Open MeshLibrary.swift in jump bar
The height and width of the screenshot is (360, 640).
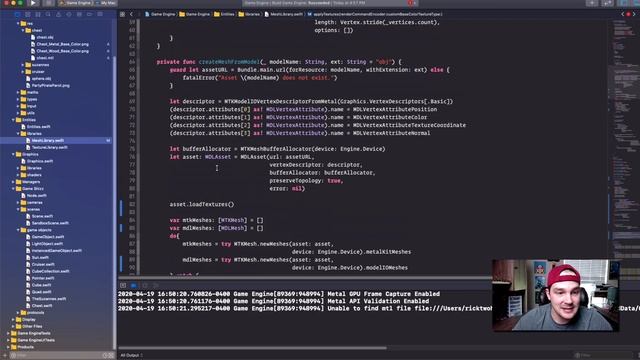tap(283, 14)
